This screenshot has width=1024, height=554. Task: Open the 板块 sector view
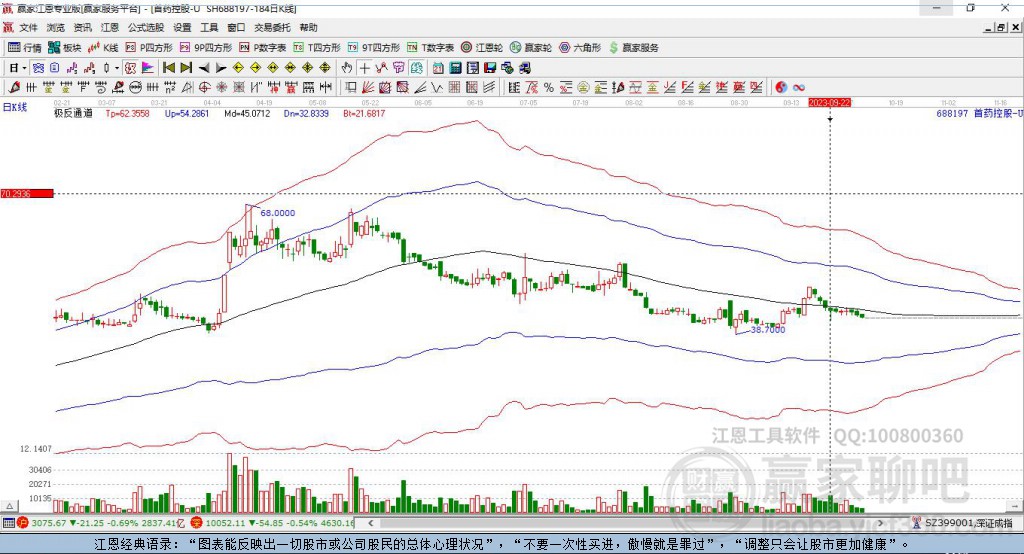(x=64, y=48)
